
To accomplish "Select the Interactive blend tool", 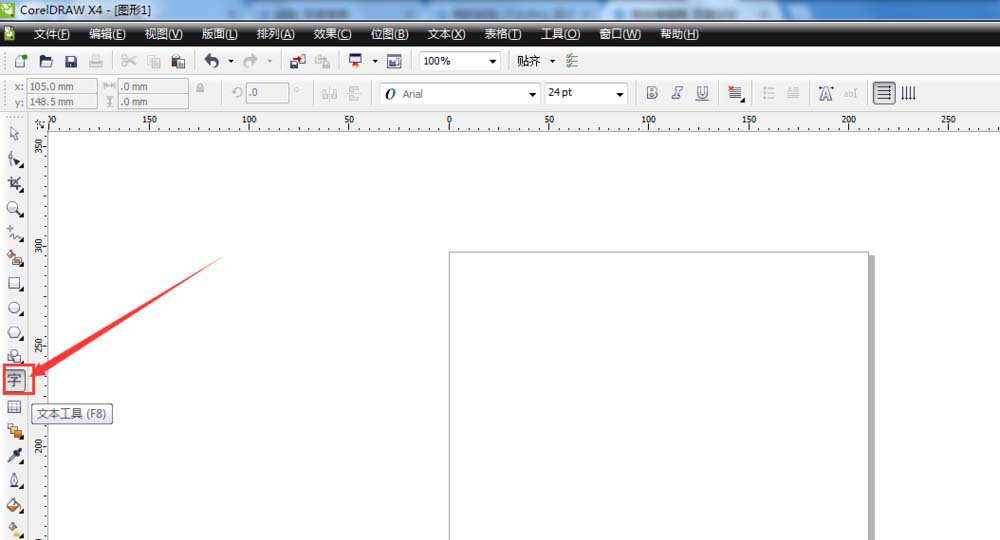I will (x=15, y=431).
